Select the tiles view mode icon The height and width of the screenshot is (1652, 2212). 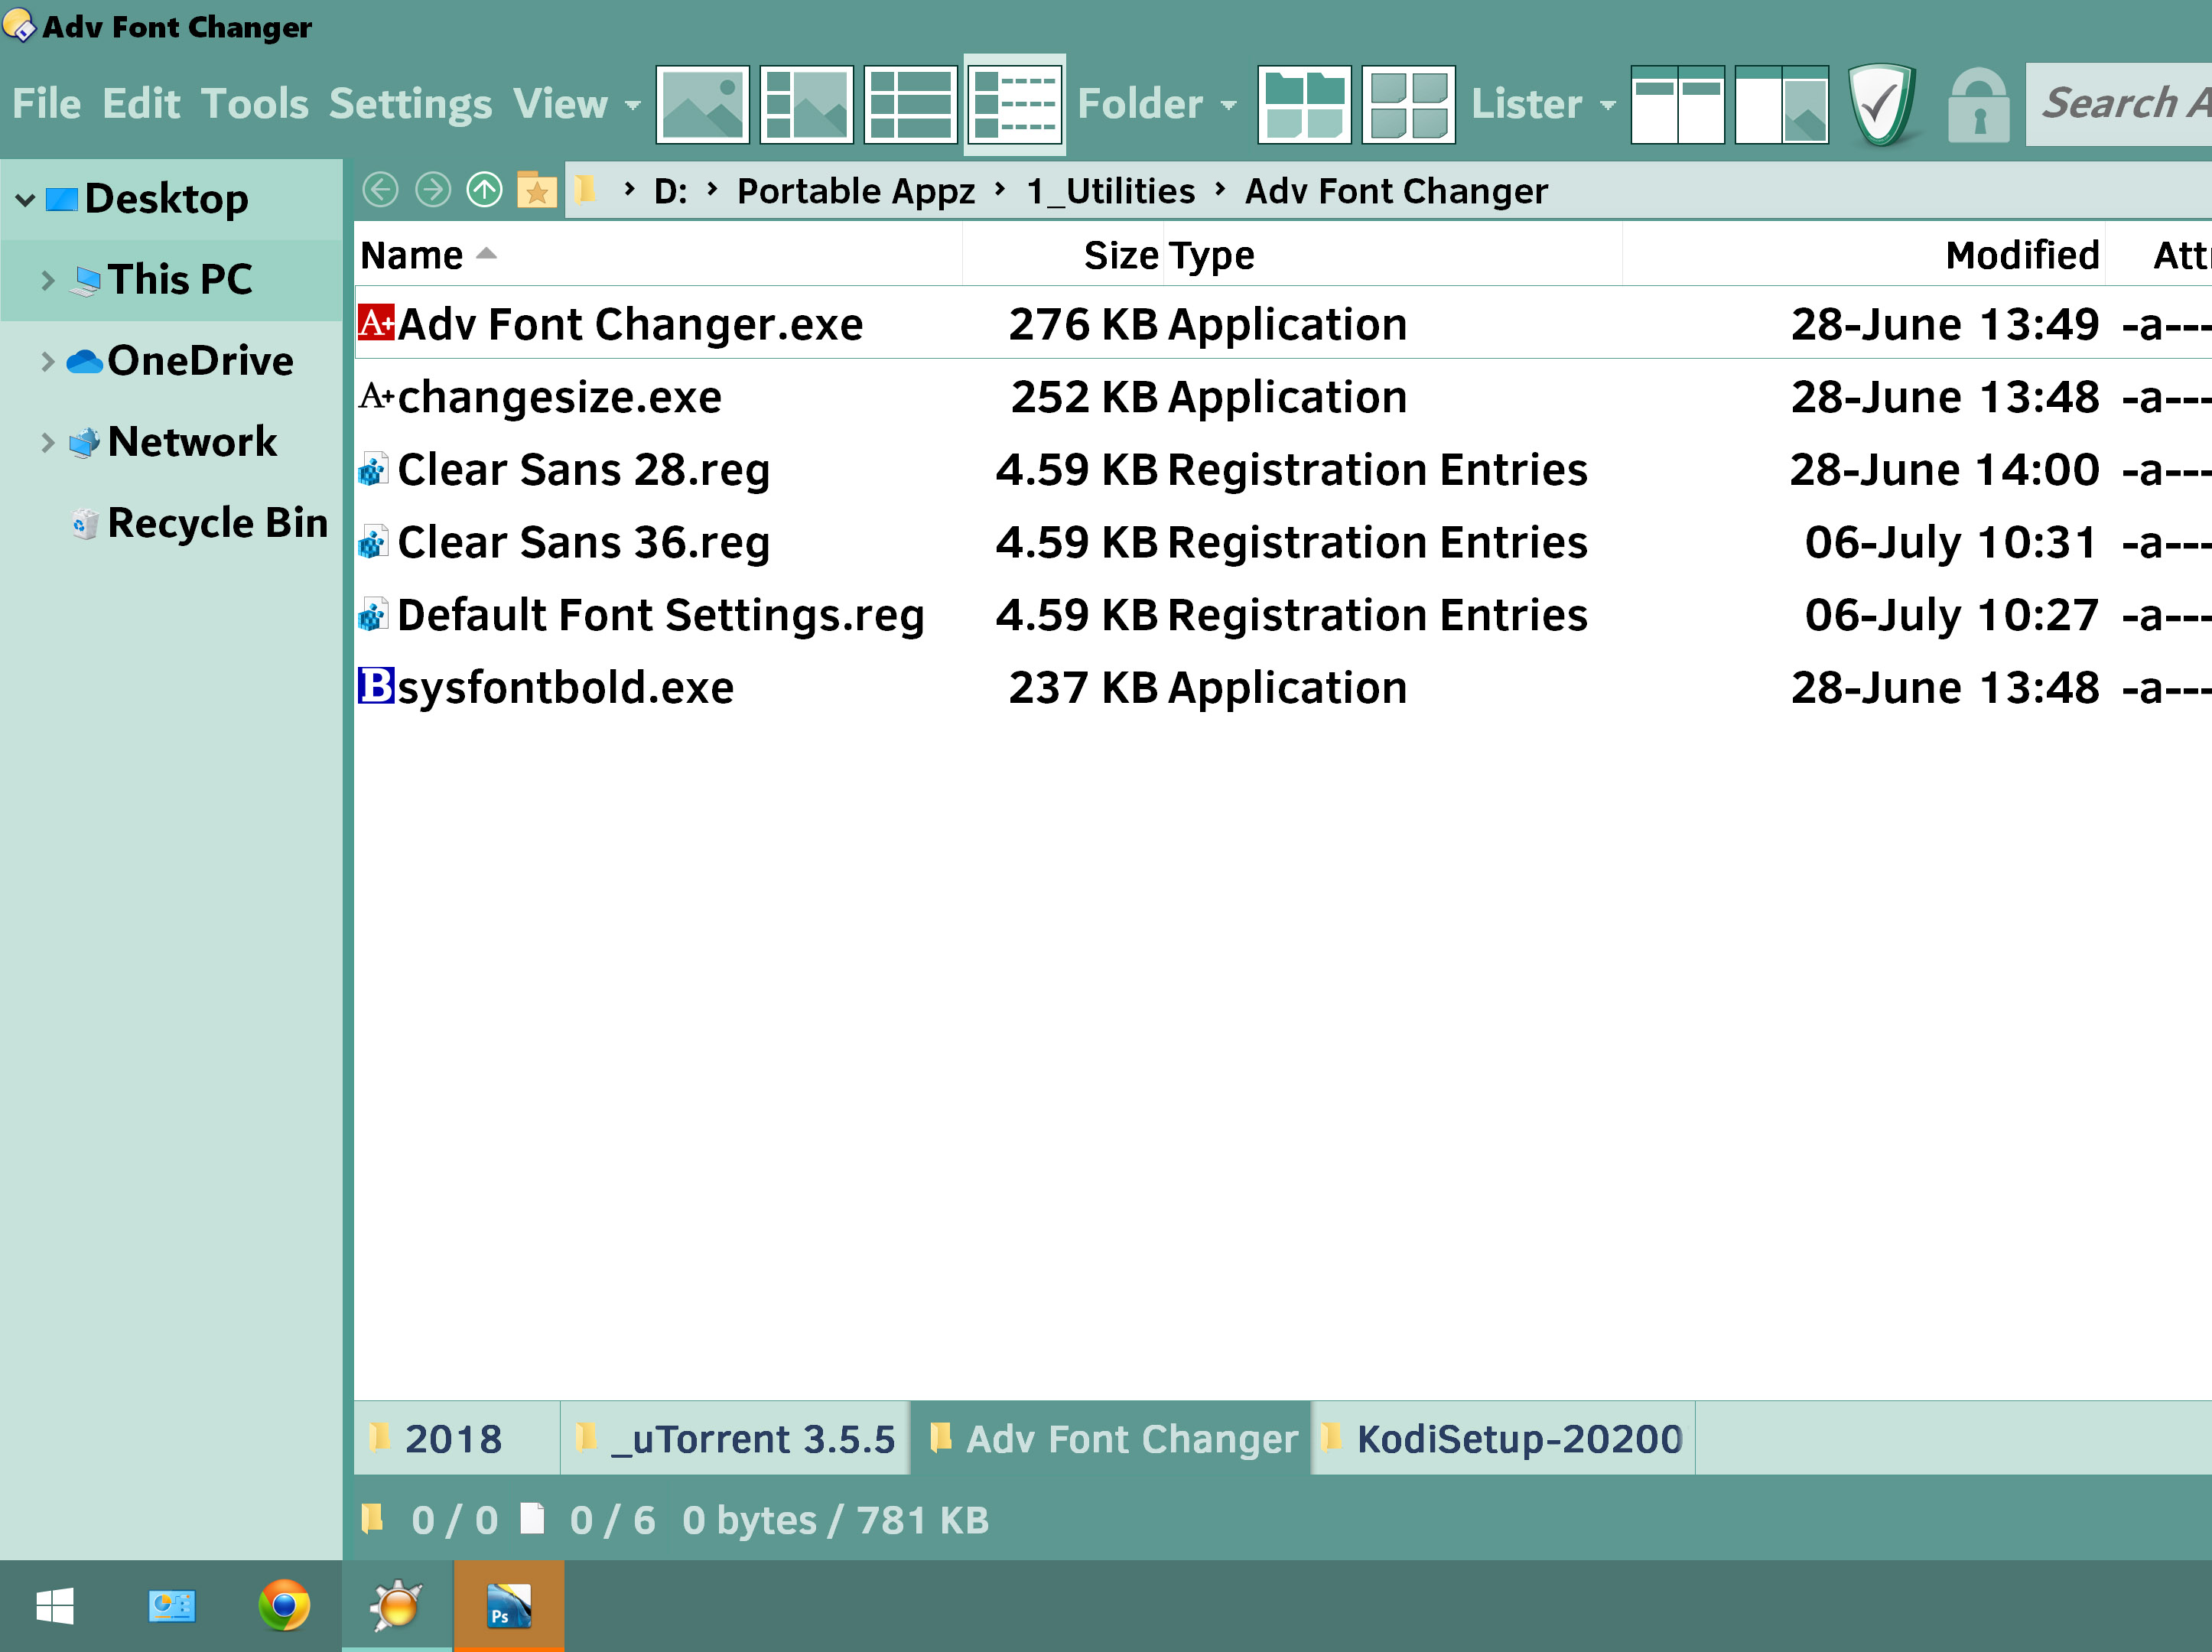pos(806,104)
